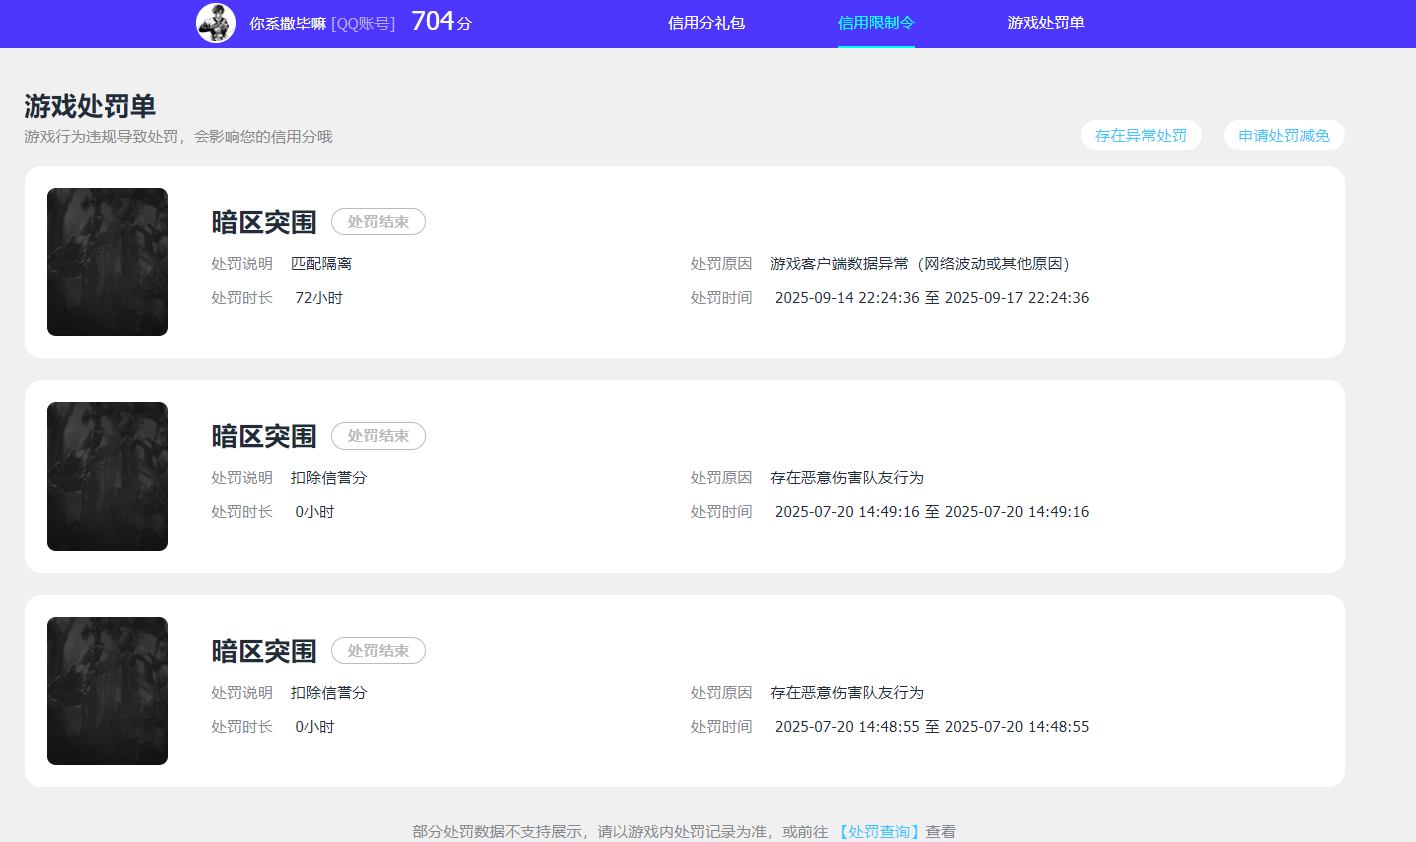Screen dimensions: 1416x842
Task: Open the 【处罚查询】 link at page bottom
Action: tap(879, 831)
